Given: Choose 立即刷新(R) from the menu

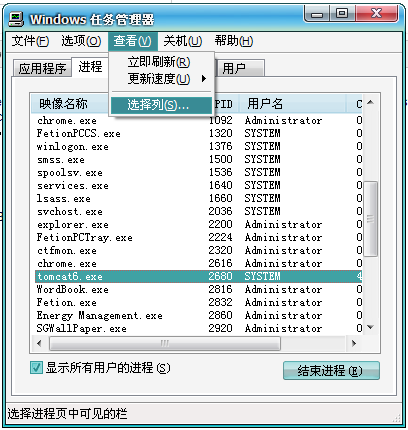Looking at the screenshot, I should pyautogui.click(x=161, y=62).
